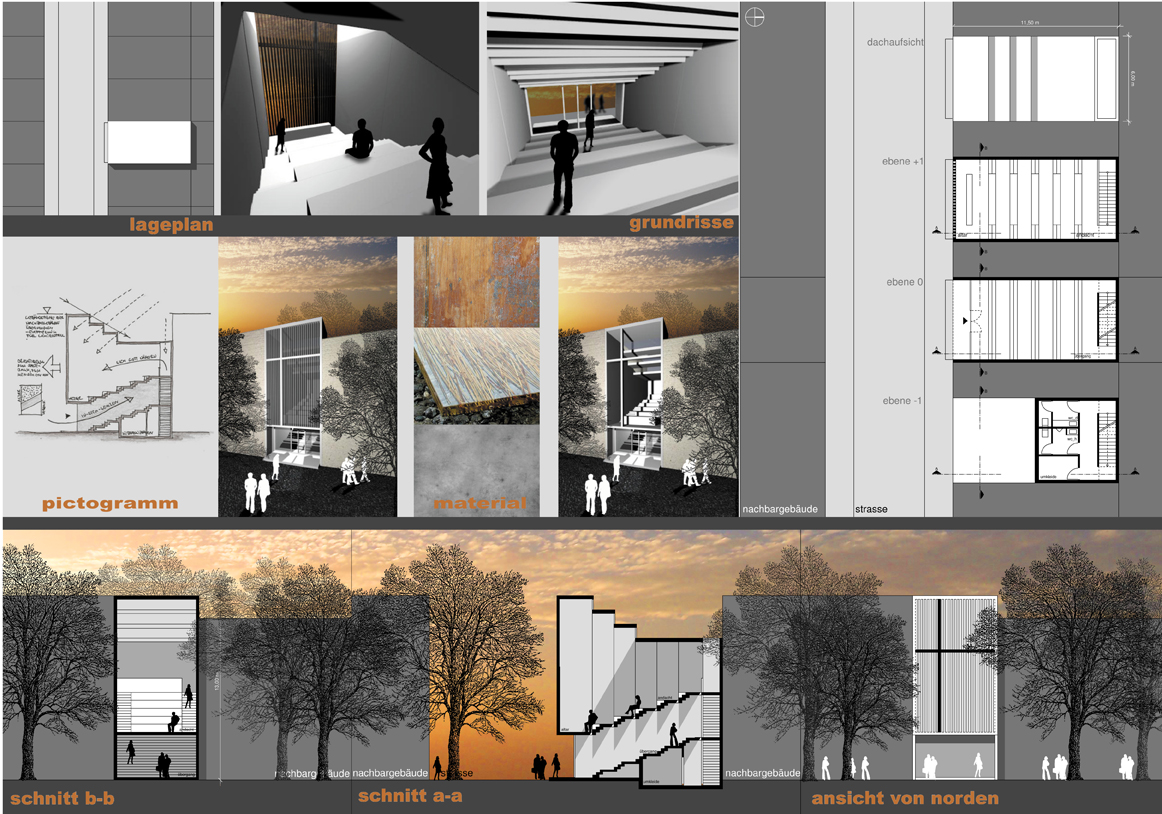
Task: Click the 'grundrisse' heading
Action: [x=681, y=223]
